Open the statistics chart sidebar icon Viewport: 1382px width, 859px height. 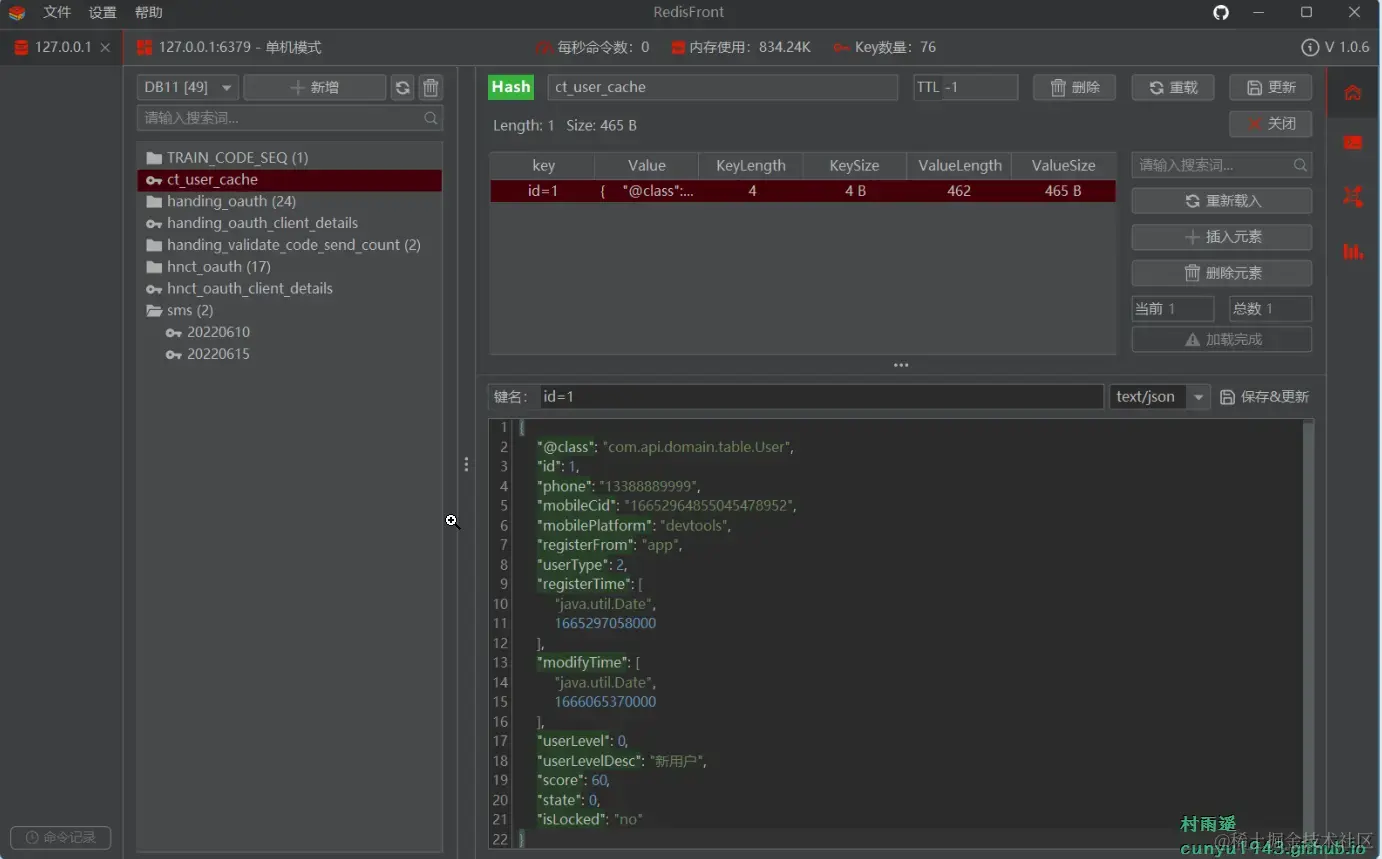pyautogui.click(x=1353, y=251)
